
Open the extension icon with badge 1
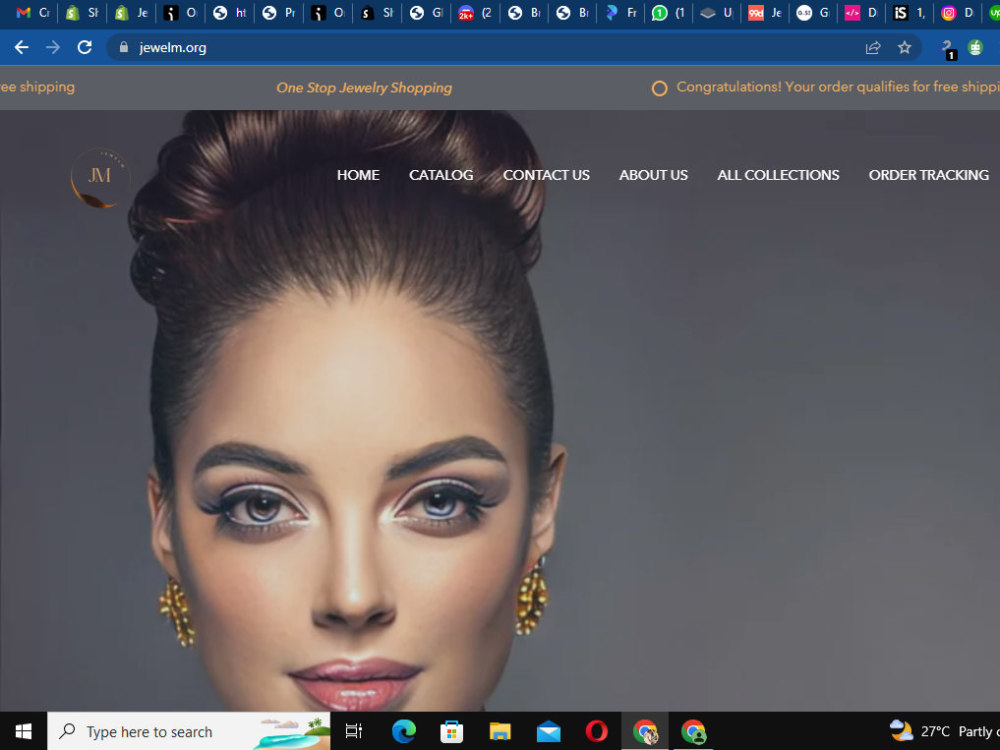tap(948, 49)
